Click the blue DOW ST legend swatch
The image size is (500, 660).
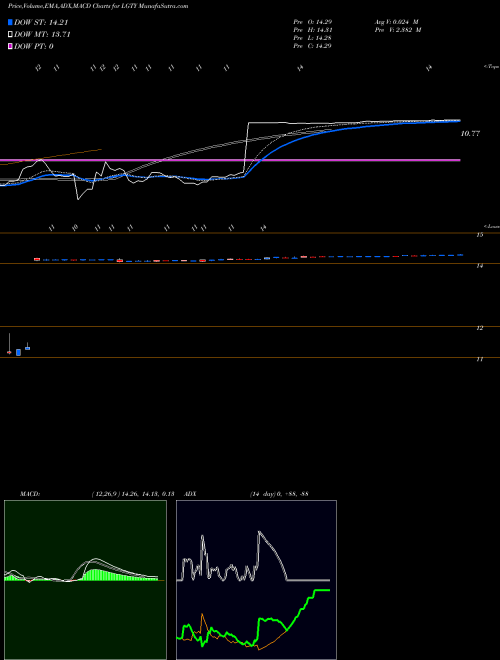click(x=10, y=23)
